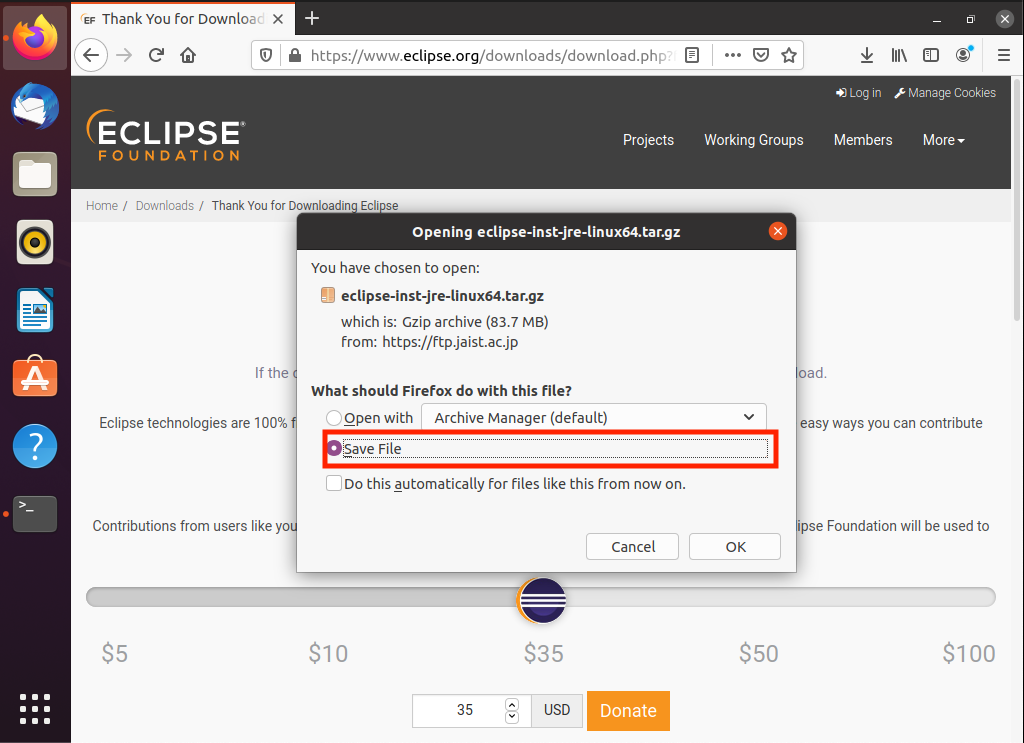Open the Files manager in dock
The image size is (1024, 743).
(x=35, y=174)
